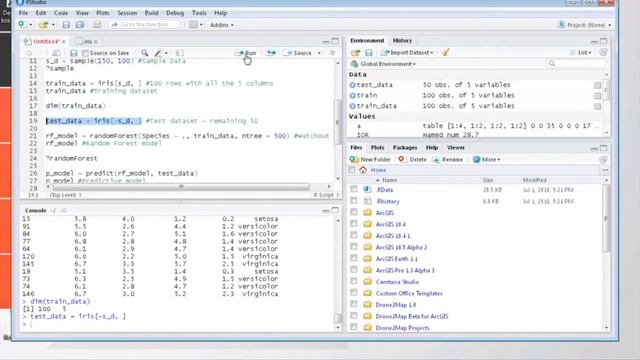Open the Home path link

pos(378,170)
